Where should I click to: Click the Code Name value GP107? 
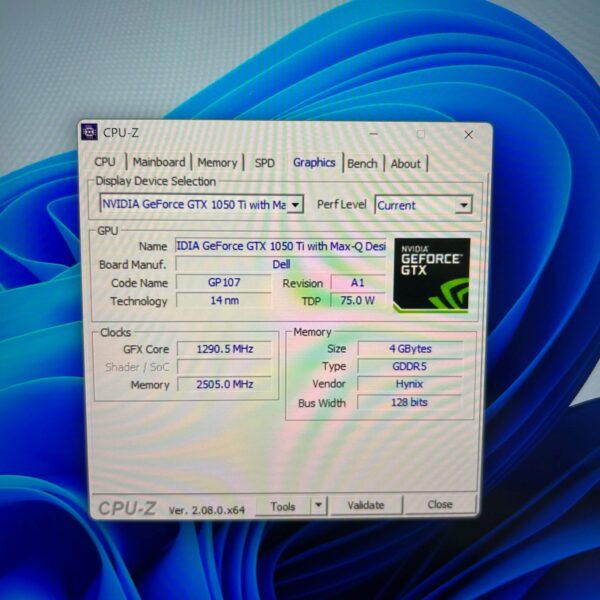224,282
